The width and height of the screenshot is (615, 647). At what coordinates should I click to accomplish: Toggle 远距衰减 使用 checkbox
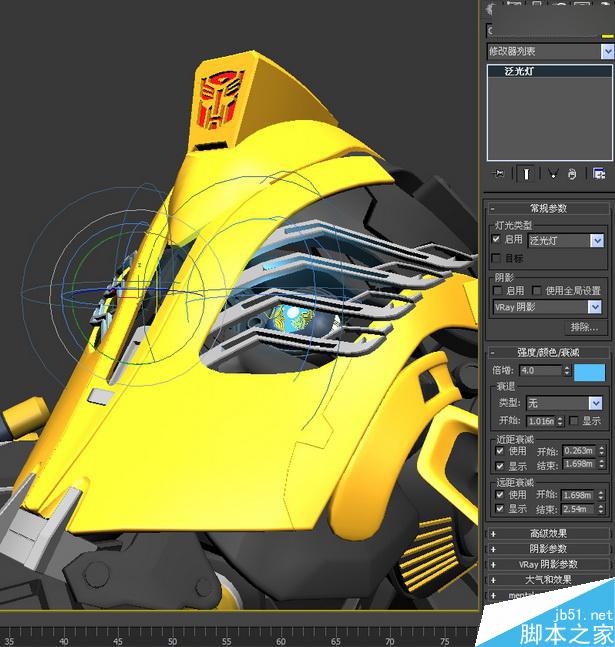click(499, 494)
